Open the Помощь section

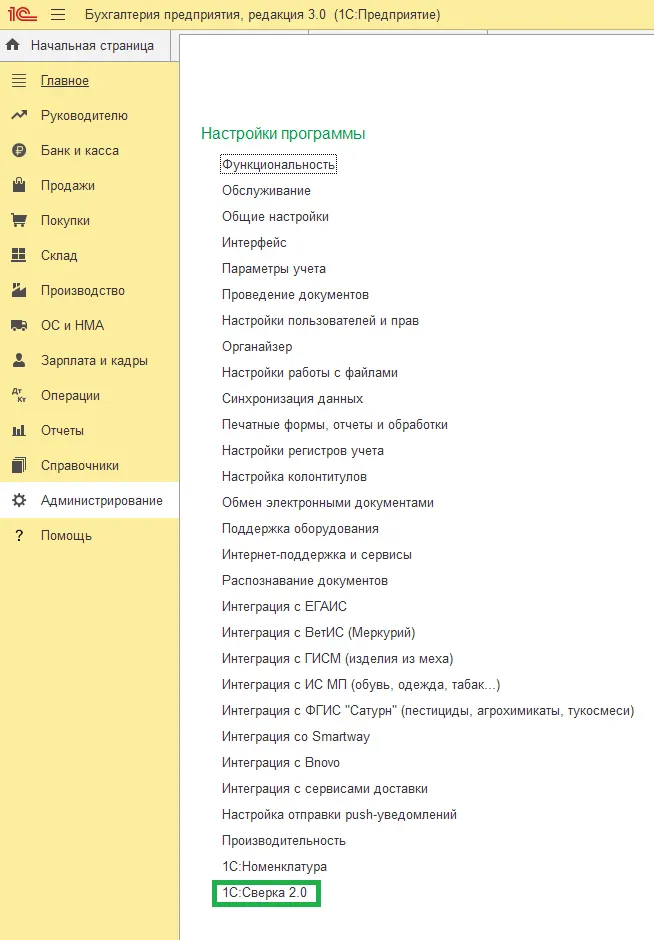click(x=66, y=535)
